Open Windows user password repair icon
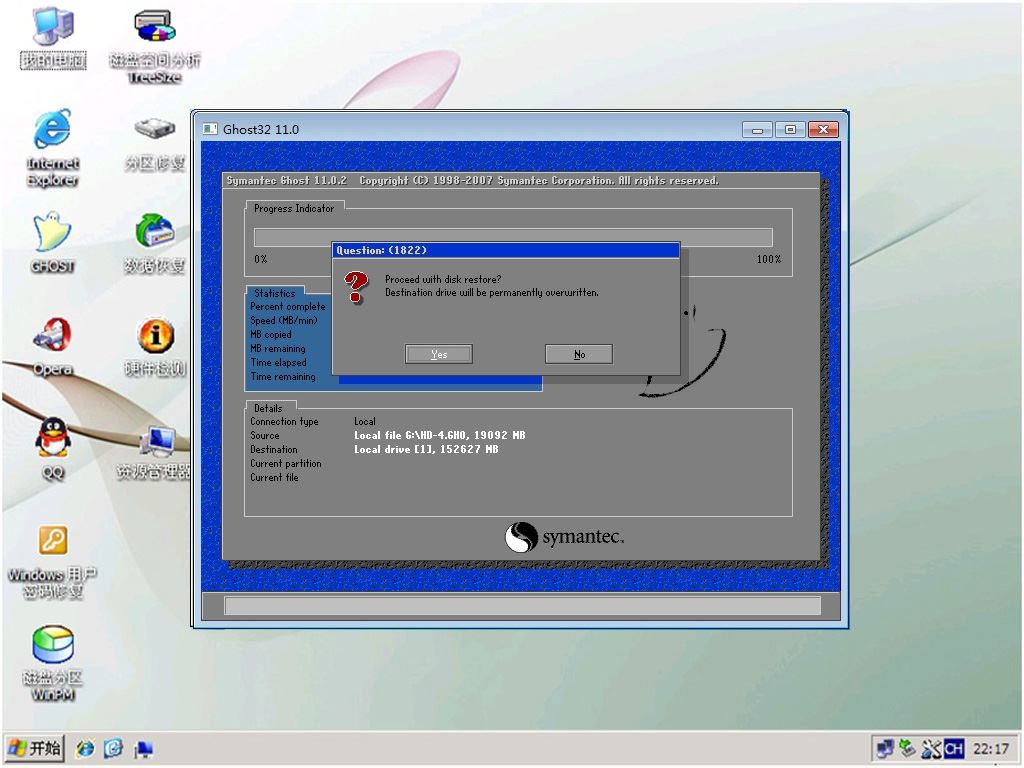The image size is (1024, 768). (x=52, y=562)
